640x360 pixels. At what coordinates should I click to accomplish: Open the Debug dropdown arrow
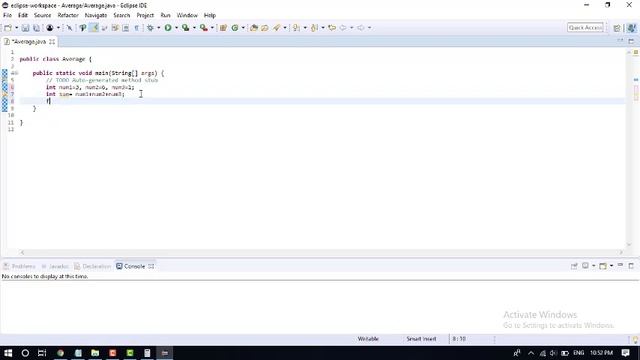tap(159, 28)
